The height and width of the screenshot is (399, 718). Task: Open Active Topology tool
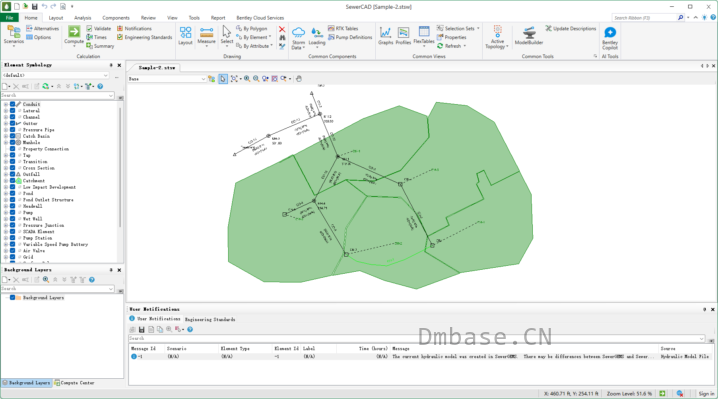coord(497,37)
